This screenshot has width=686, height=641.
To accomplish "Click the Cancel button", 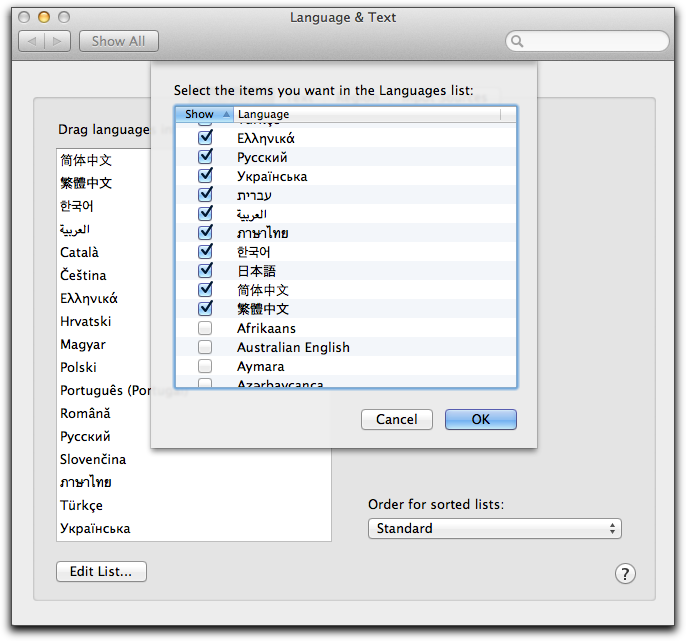I will (396, 419).
